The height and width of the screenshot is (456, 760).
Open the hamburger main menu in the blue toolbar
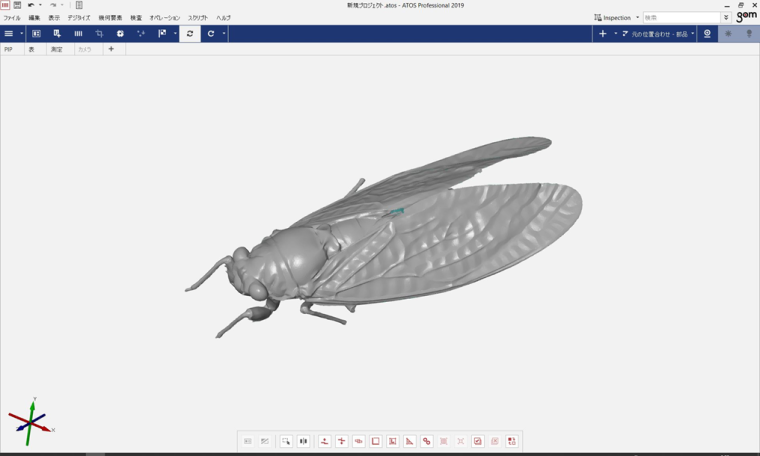9,34
